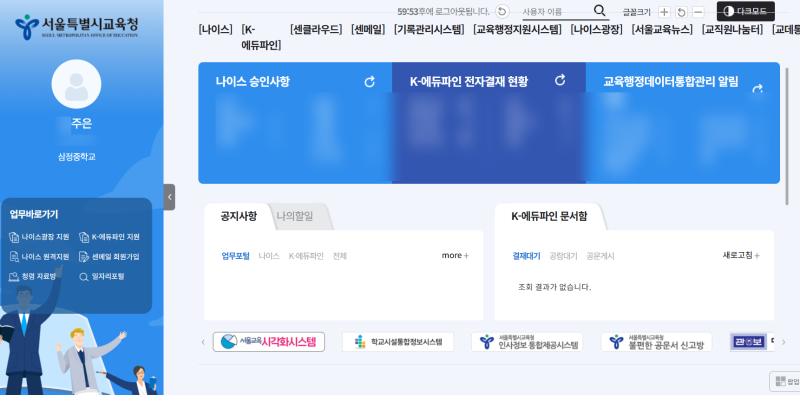
Task: Refresh K-에듀파인 전자결재 현황 panel
Action: point(560,80)
